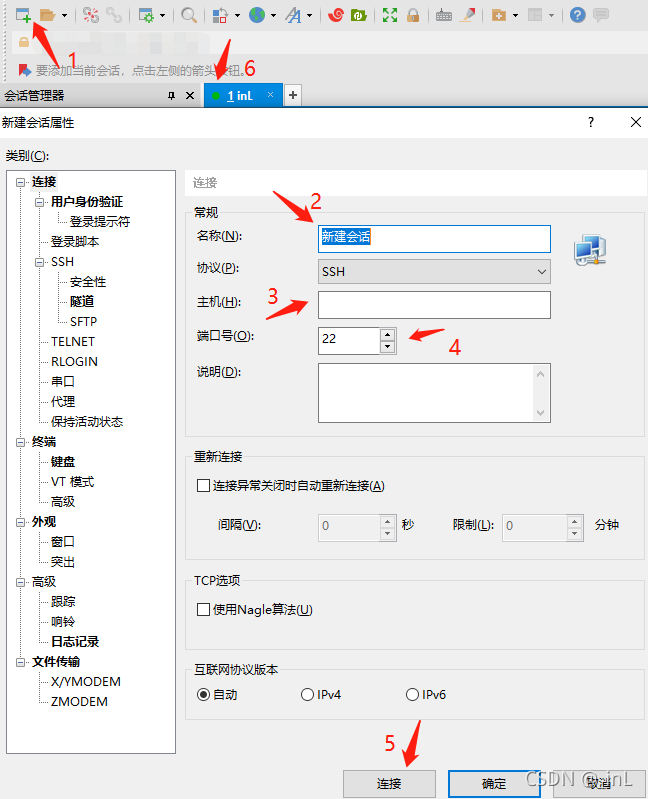Image resolution: width=648 pixels, height=799 pixels.
Task: Click the window layout icon
Action: point(535,15)
